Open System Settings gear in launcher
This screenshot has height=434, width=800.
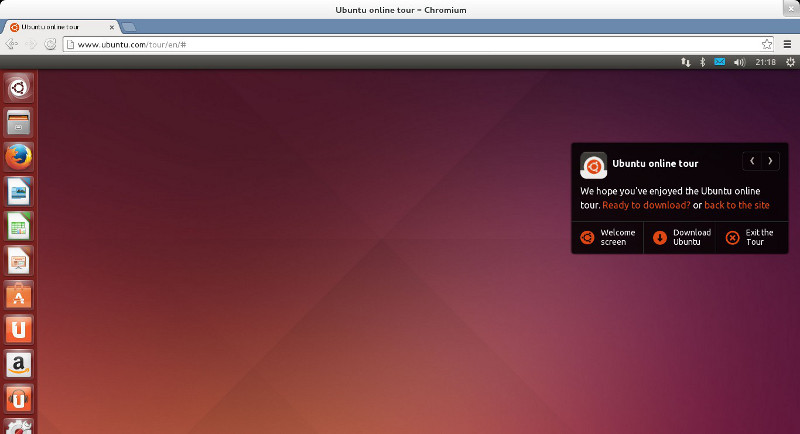[x=19, y=427]
